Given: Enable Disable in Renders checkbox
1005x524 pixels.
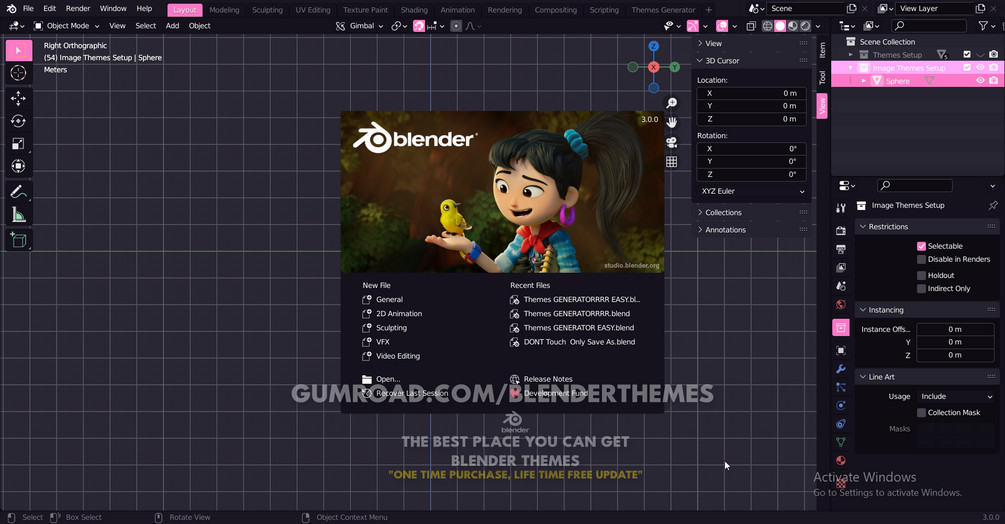Looking at the screenshot, I should click(x=921, y=259).
